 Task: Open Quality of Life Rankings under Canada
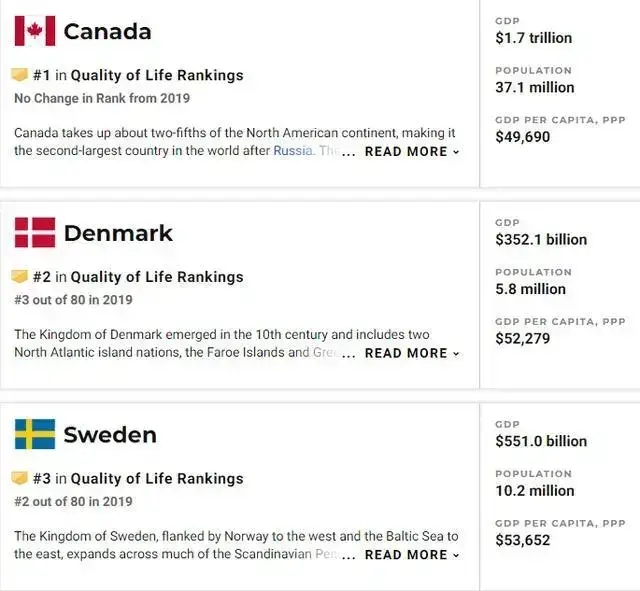coord(157,76)
